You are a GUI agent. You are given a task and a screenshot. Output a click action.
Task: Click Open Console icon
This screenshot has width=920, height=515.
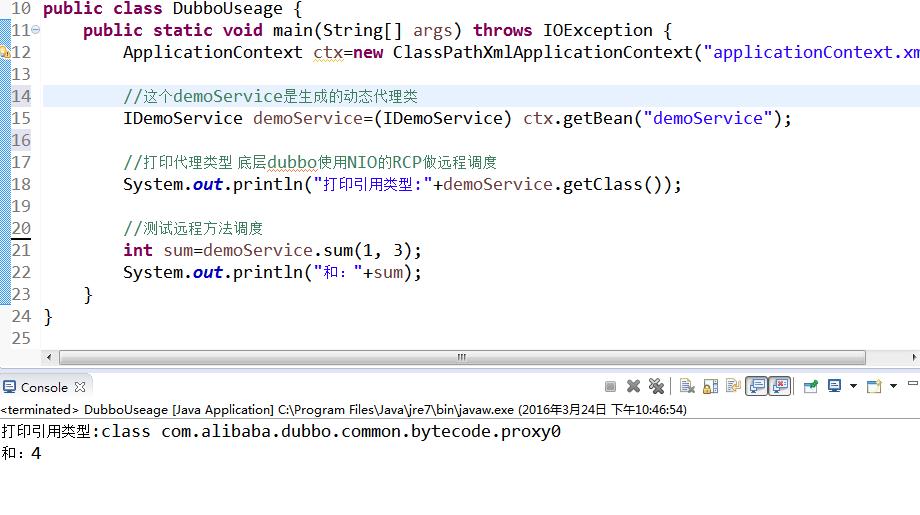(x=874, y=386)
